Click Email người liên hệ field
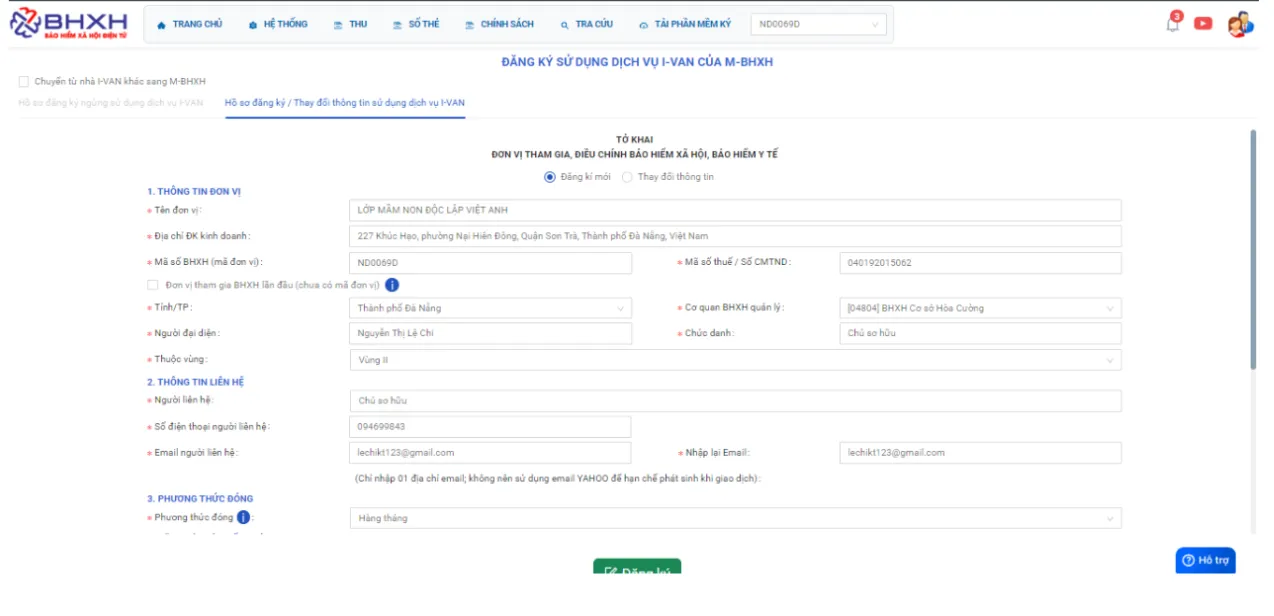 point(490,453)
